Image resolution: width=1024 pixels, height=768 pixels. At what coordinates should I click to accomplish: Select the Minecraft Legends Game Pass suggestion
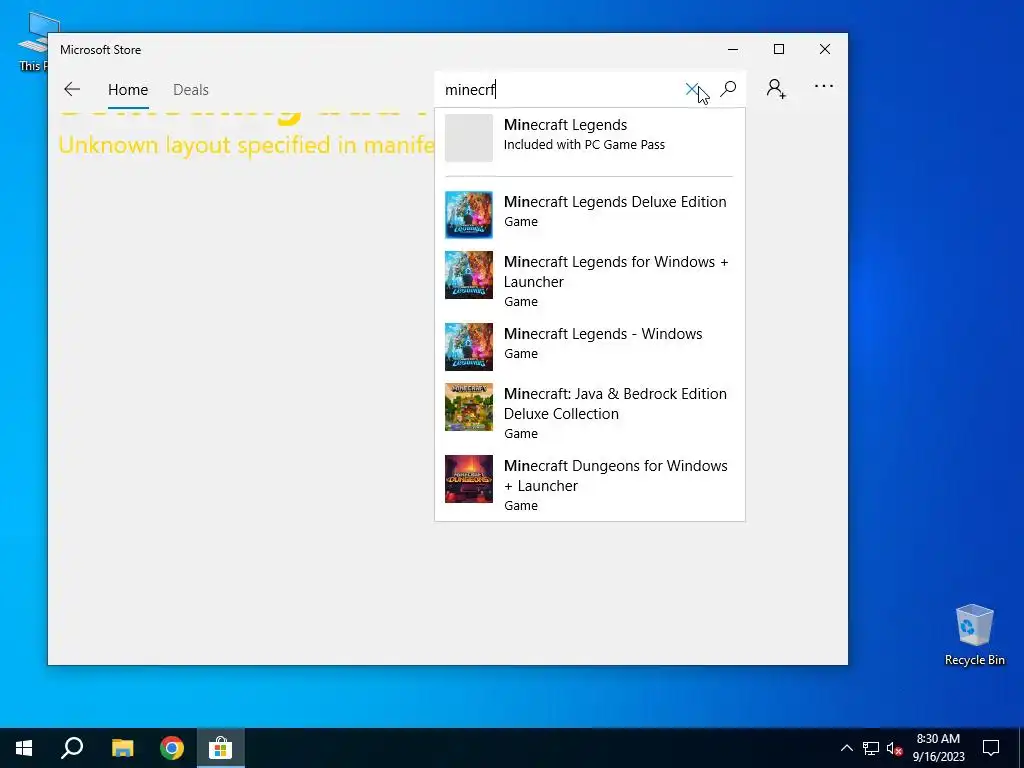[x=590, y=137]
